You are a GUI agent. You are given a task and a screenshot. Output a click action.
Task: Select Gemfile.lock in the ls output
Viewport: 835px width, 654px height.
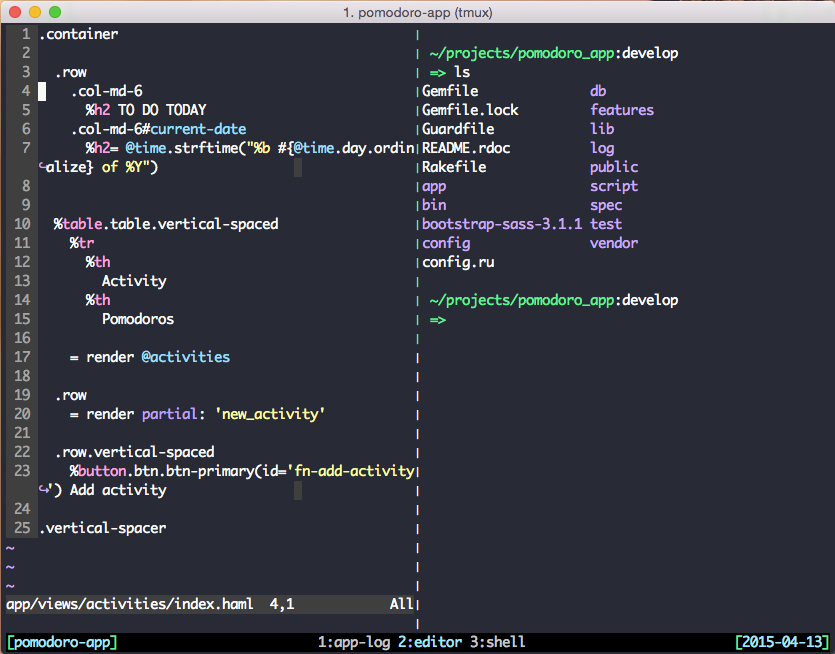pyautogui.click(x=470, y=110)
